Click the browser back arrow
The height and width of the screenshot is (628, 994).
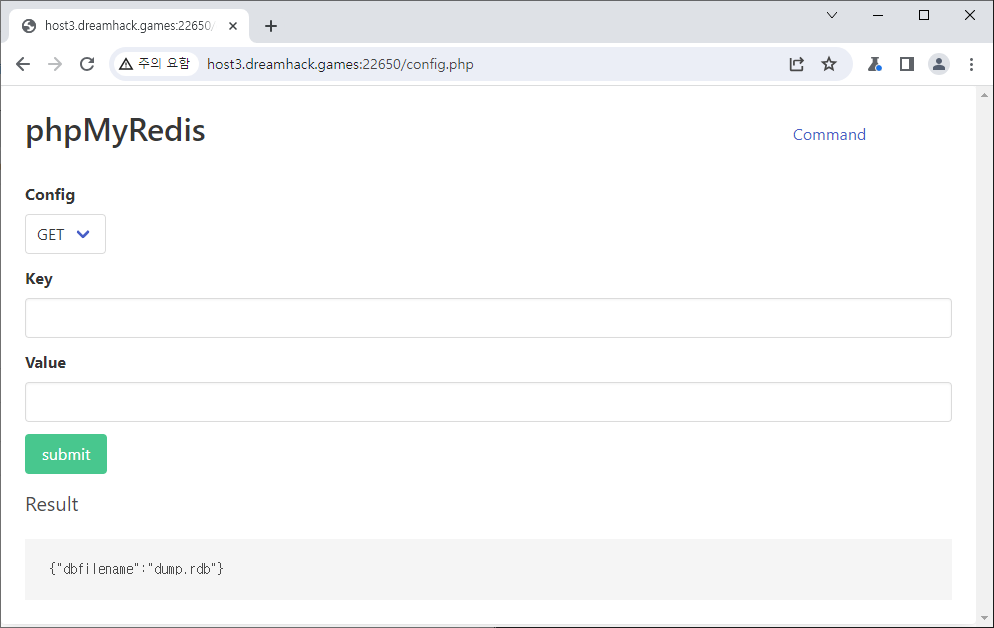[23, 64]
